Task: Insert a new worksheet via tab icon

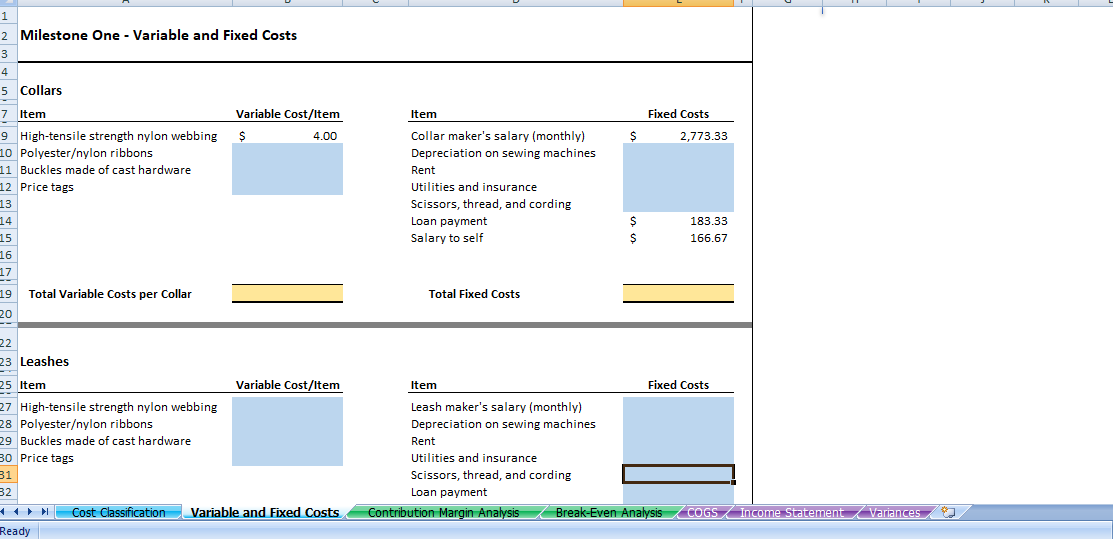Action: click(x=950, y=512)
